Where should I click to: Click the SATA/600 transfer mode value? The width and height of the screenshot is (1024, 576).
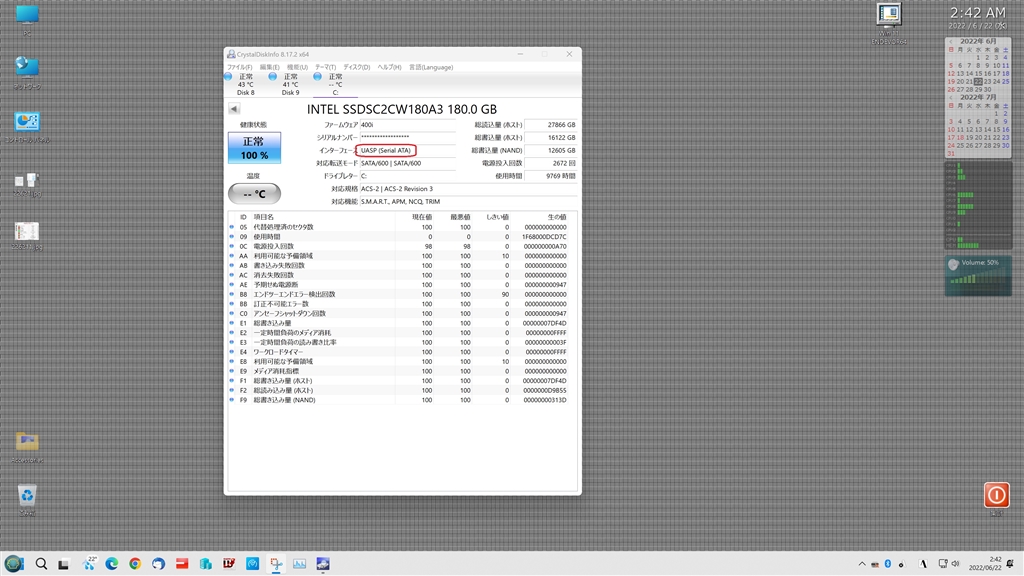click(x=408, y=163)
